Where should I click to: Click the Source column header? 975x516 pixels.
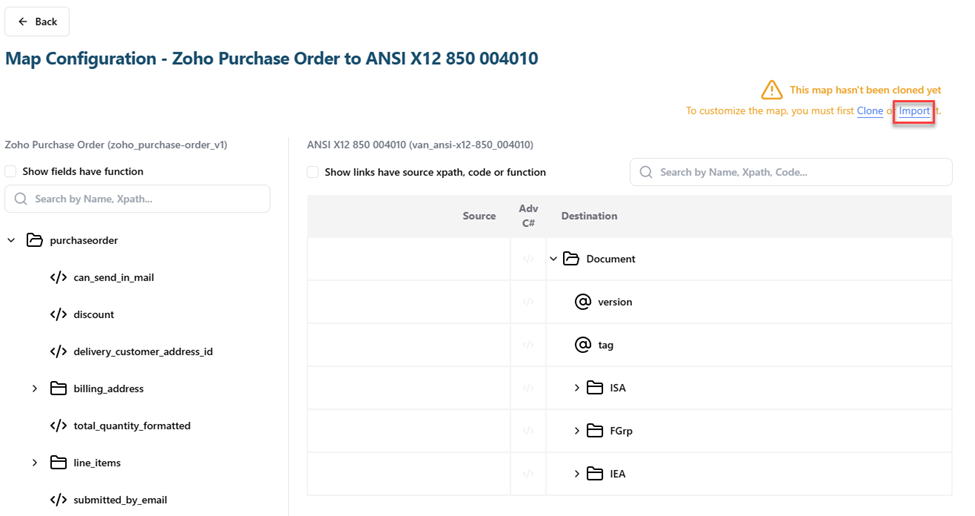click(x=479, y=216)
